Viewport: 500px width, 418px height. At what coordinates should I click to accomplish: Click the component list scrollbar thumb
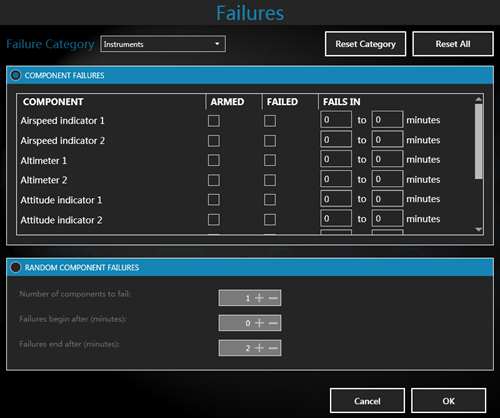tap(479, 141)
